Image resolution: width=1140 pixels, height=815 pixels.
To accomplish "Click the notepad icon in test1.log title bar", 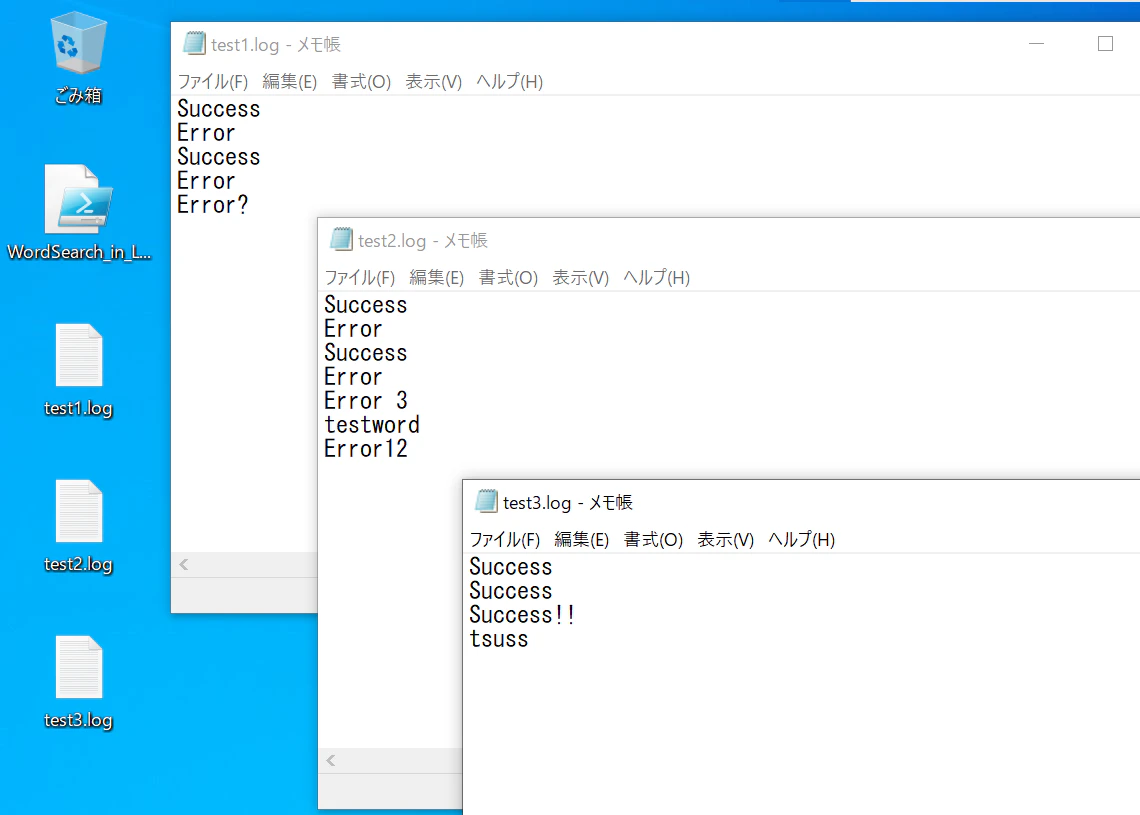I will pos(194,44).
